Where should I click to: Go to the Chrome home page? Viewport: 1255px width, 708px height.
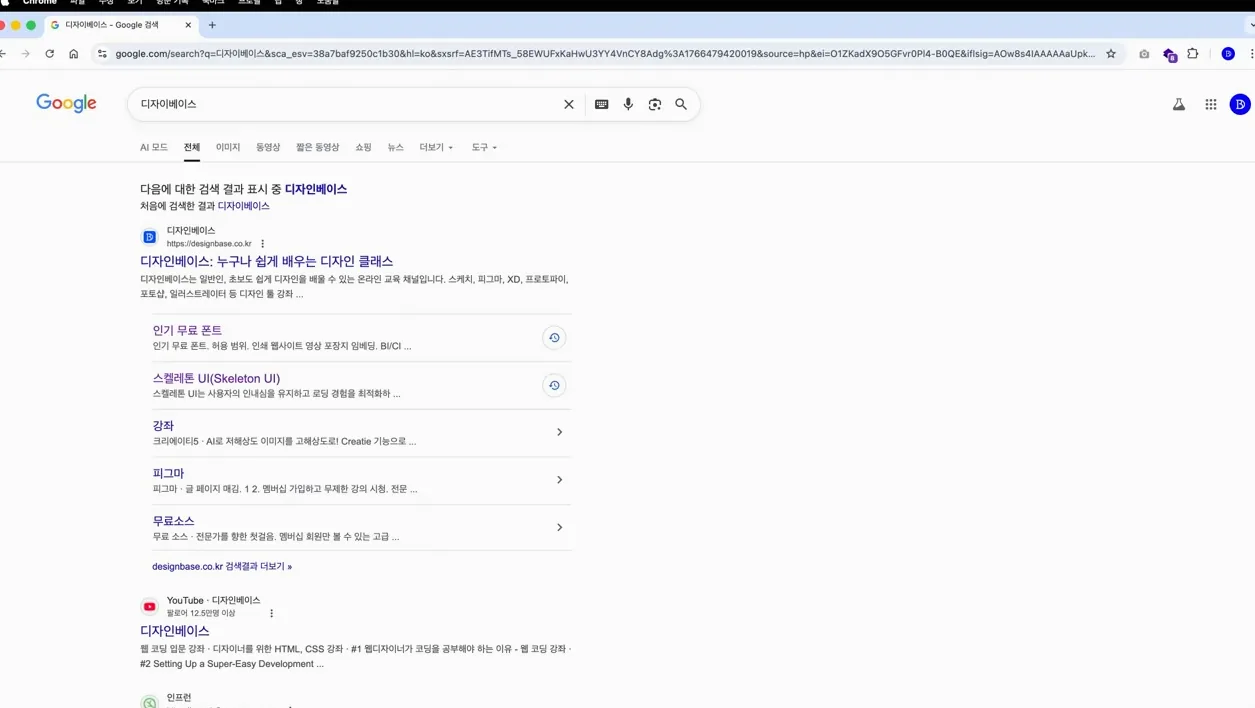tap(73, 54)
